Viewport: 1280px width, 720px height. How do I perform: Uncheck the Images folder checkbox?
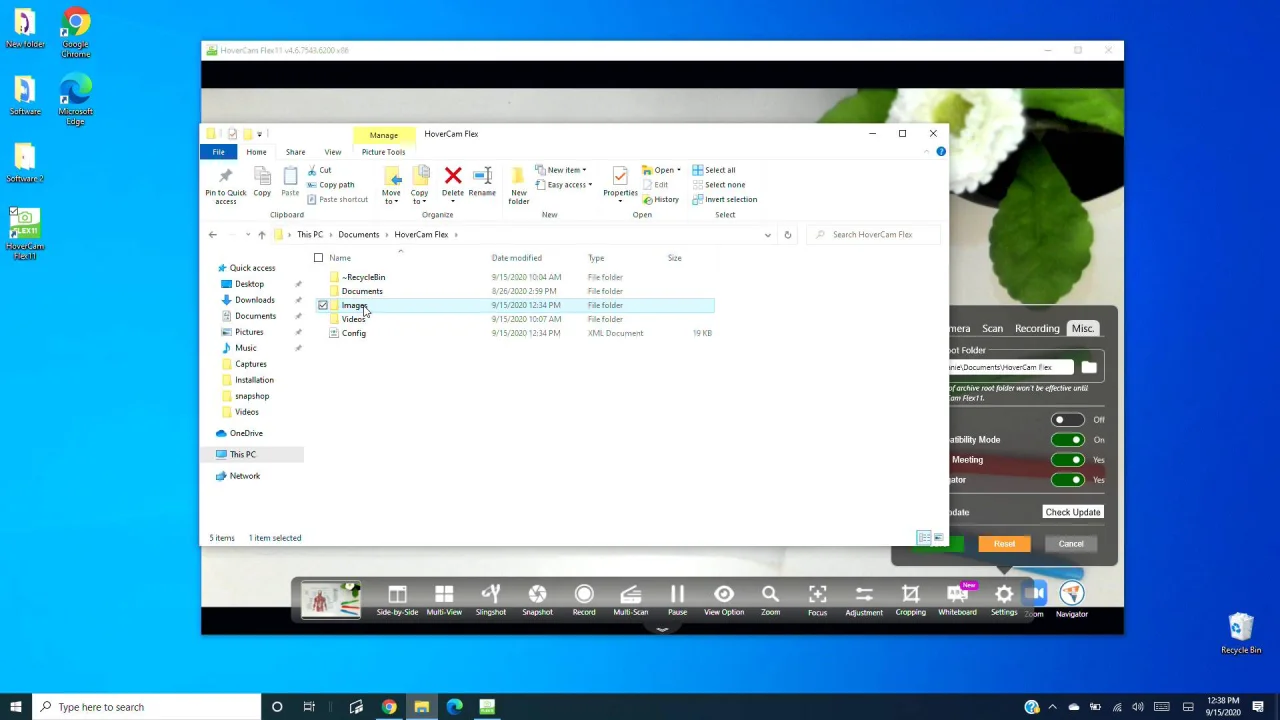(x=322, y=305)
